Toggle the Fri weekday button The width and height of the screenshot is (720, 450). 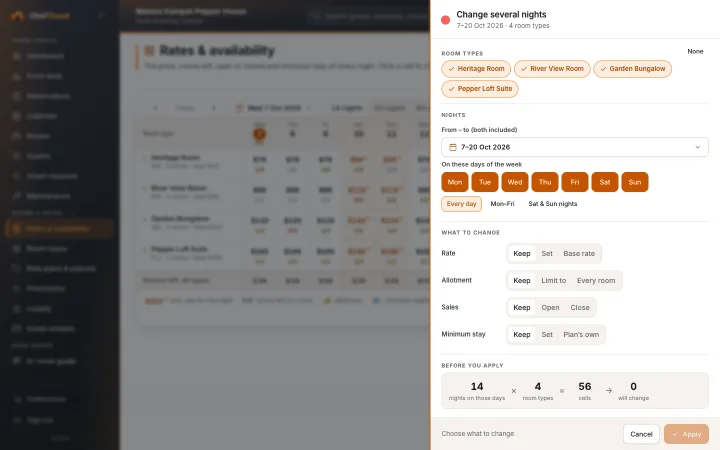coord(575,182)
